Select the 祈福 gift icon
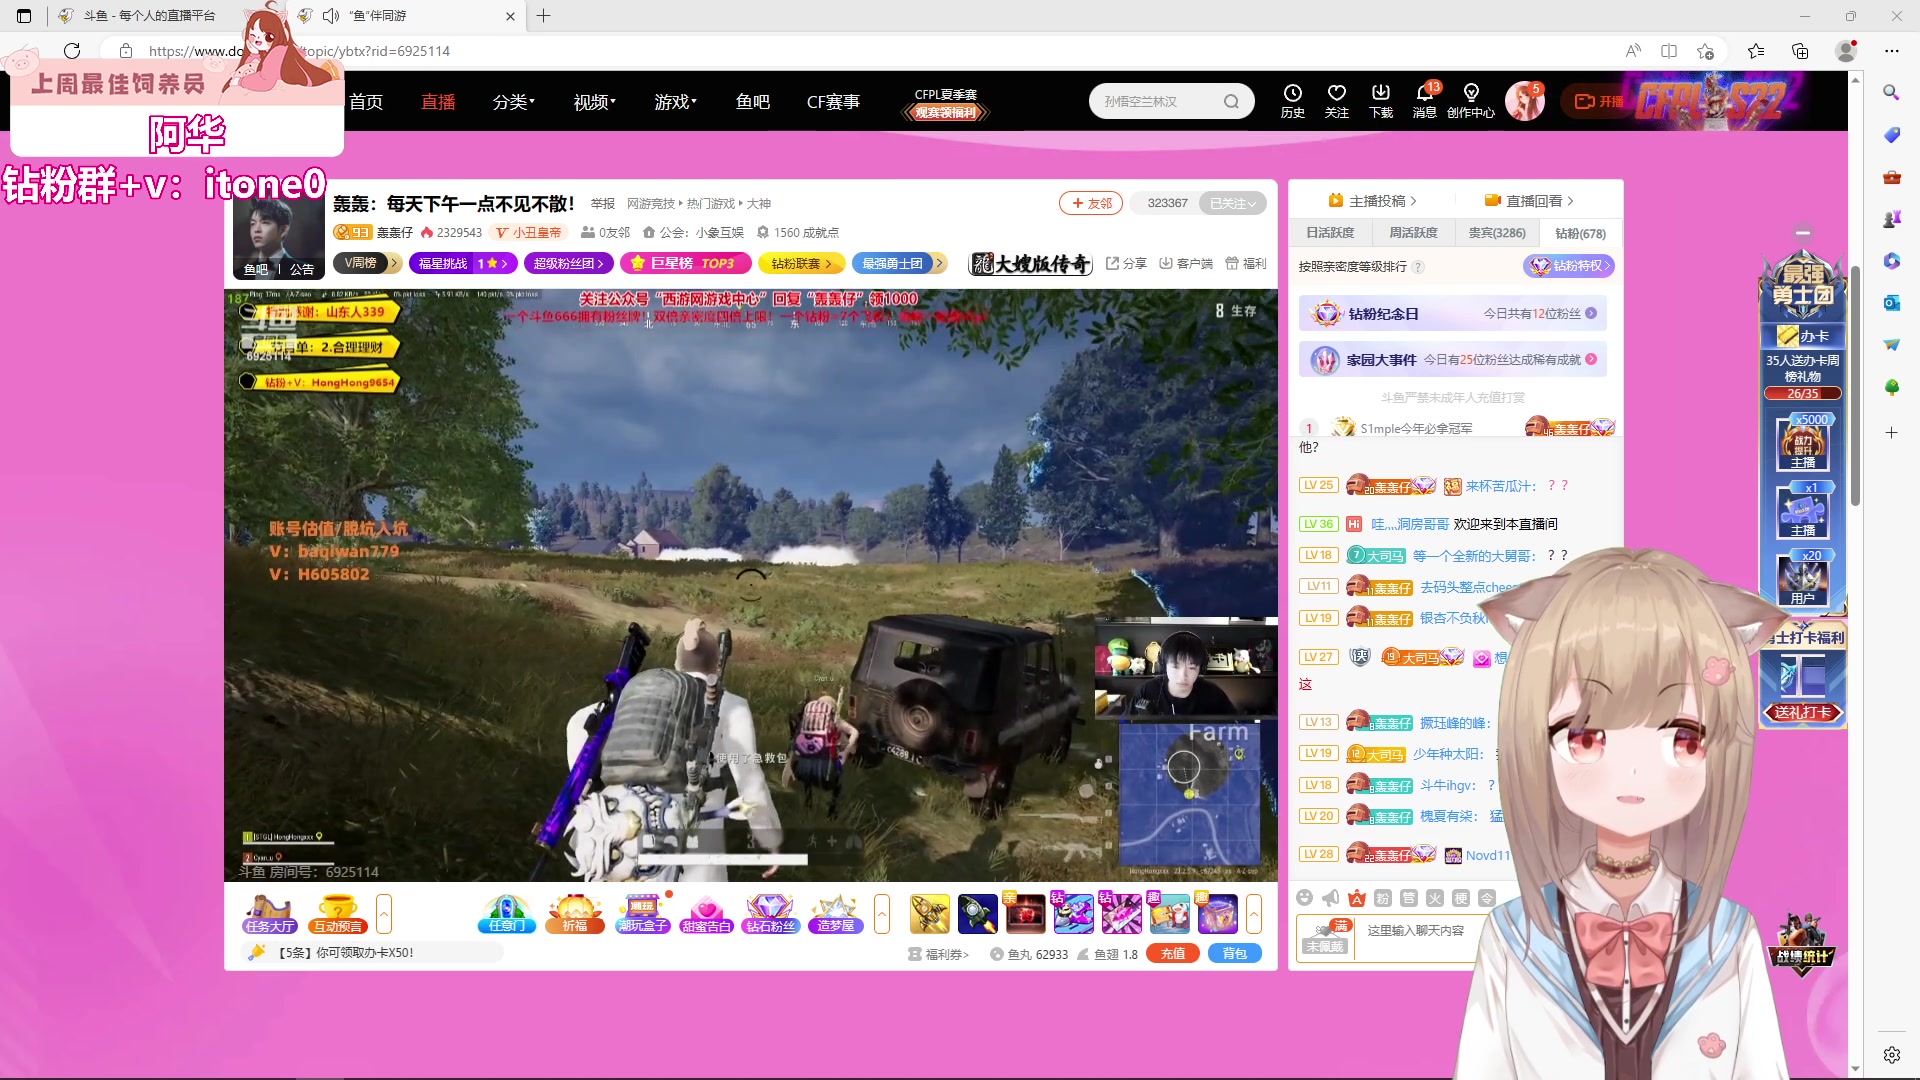The height and width of the screenshot is (1080, 1920). (x=574, y=913)
